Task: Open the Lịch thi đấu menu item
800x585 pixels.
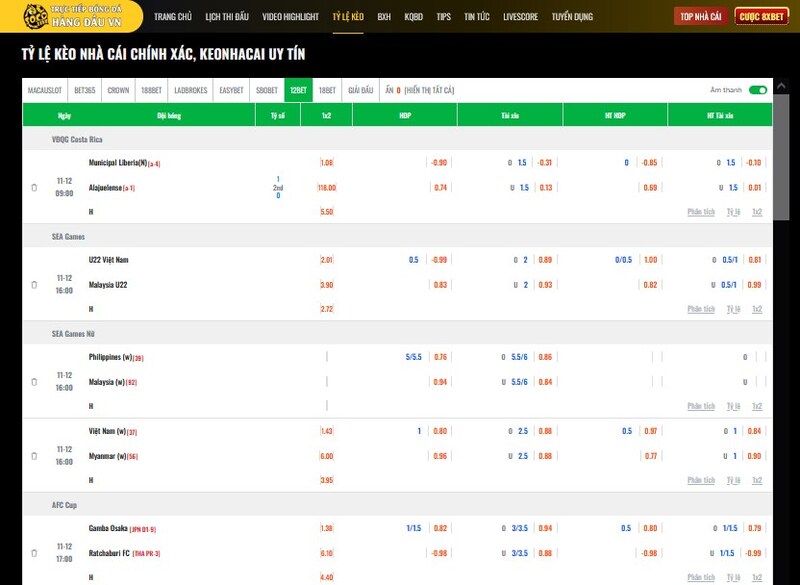Action: (x=227, y=17)
